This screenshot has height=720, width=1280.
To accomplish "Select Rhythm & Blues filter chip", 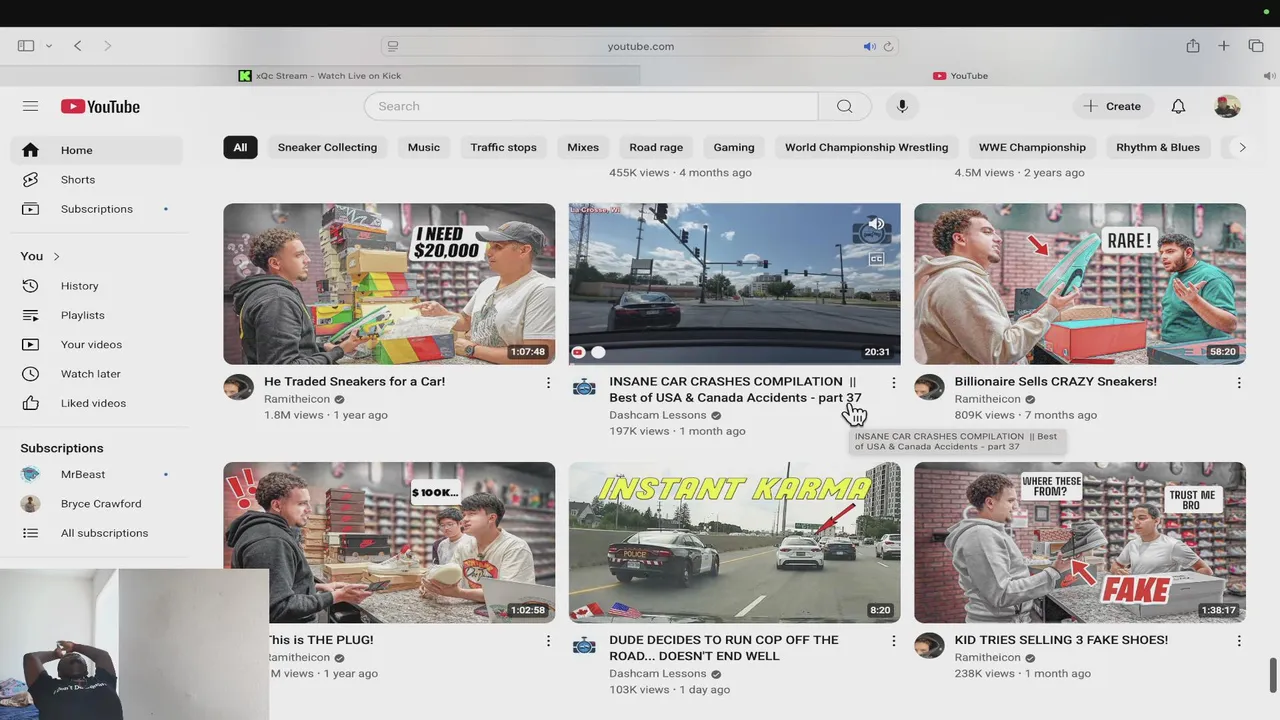I will 1158,147.
